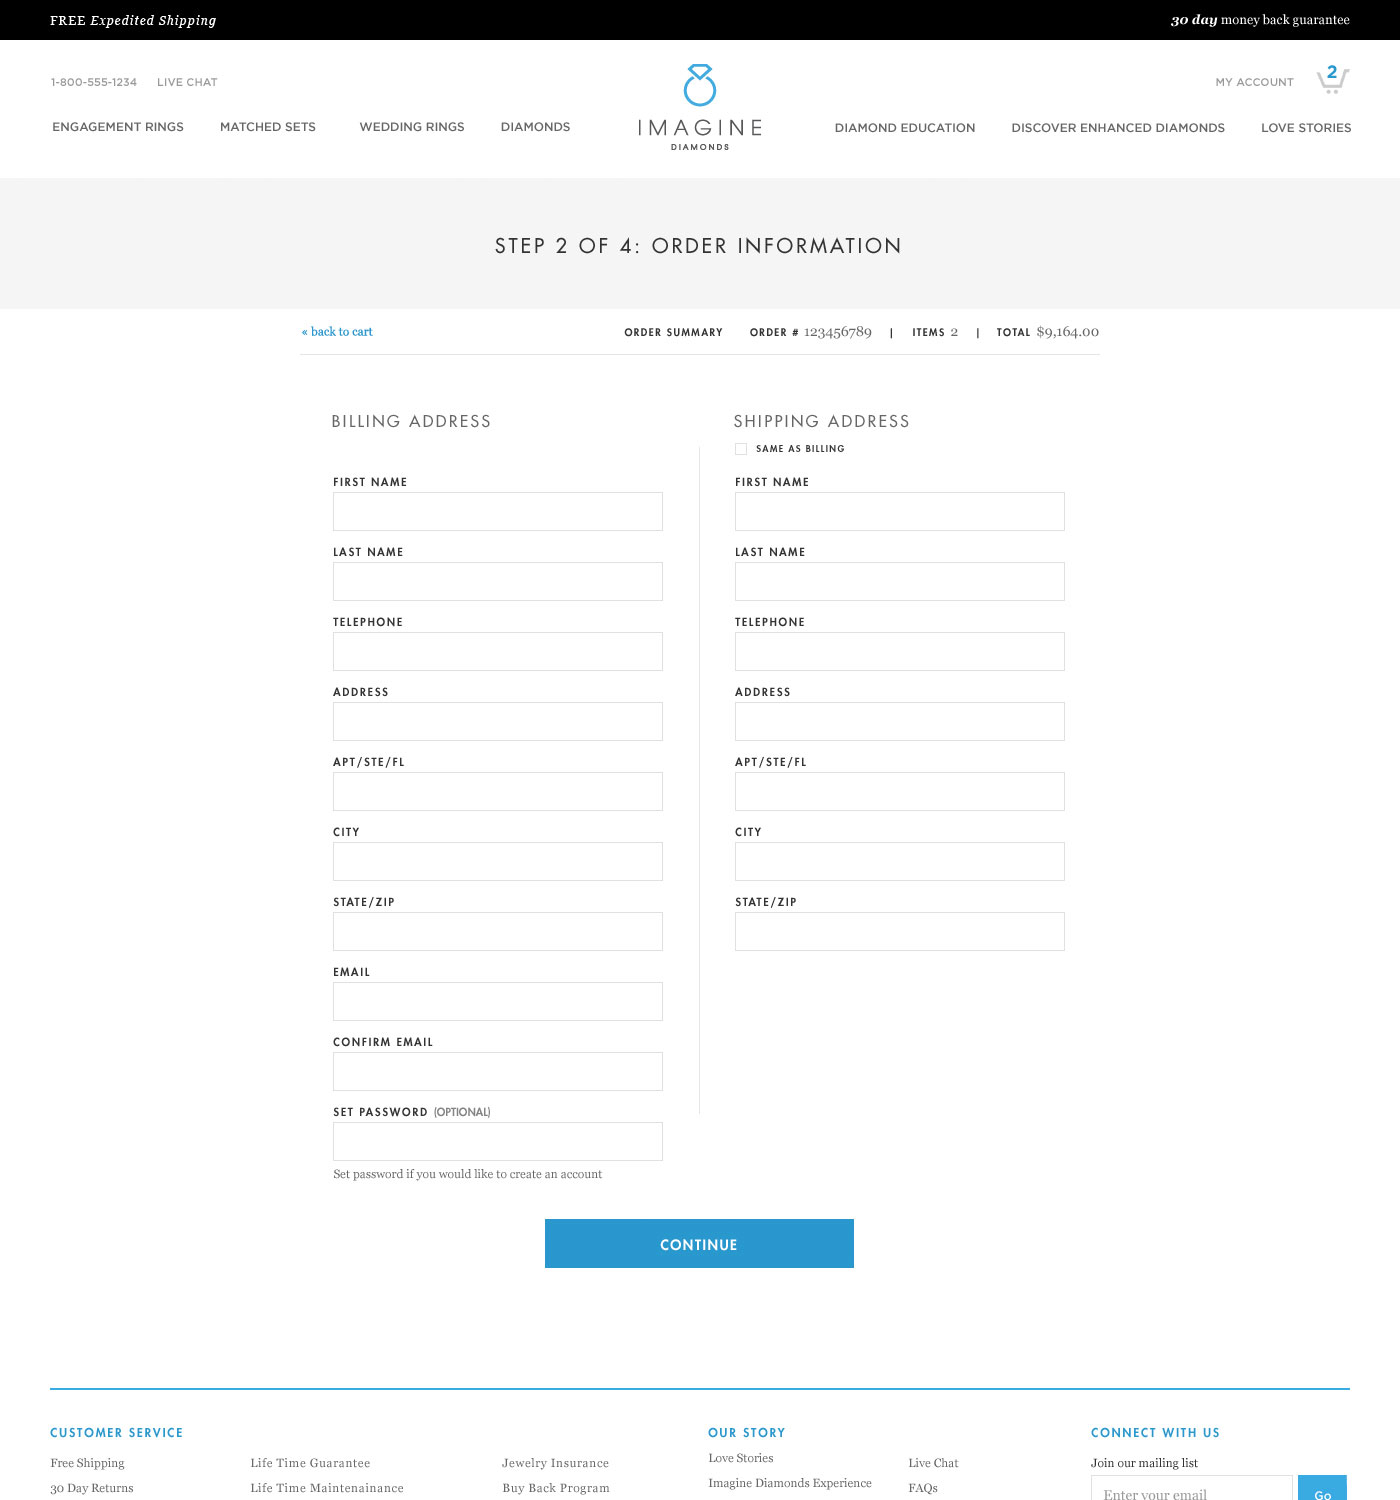Image resolution: width=1400 pixels, height=1500 pixels.
Task: Focus the billing Telephone field
Action: point(498,651)
